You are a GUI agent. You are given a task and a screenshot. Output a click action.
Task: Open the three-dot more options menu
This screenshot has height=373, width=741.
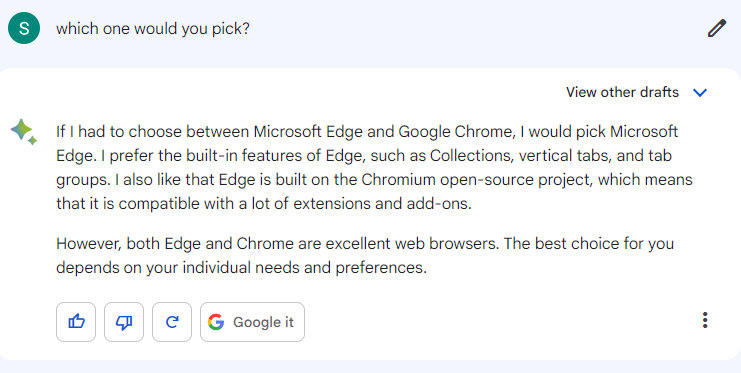pyautogui.click(x=705, y=320)
